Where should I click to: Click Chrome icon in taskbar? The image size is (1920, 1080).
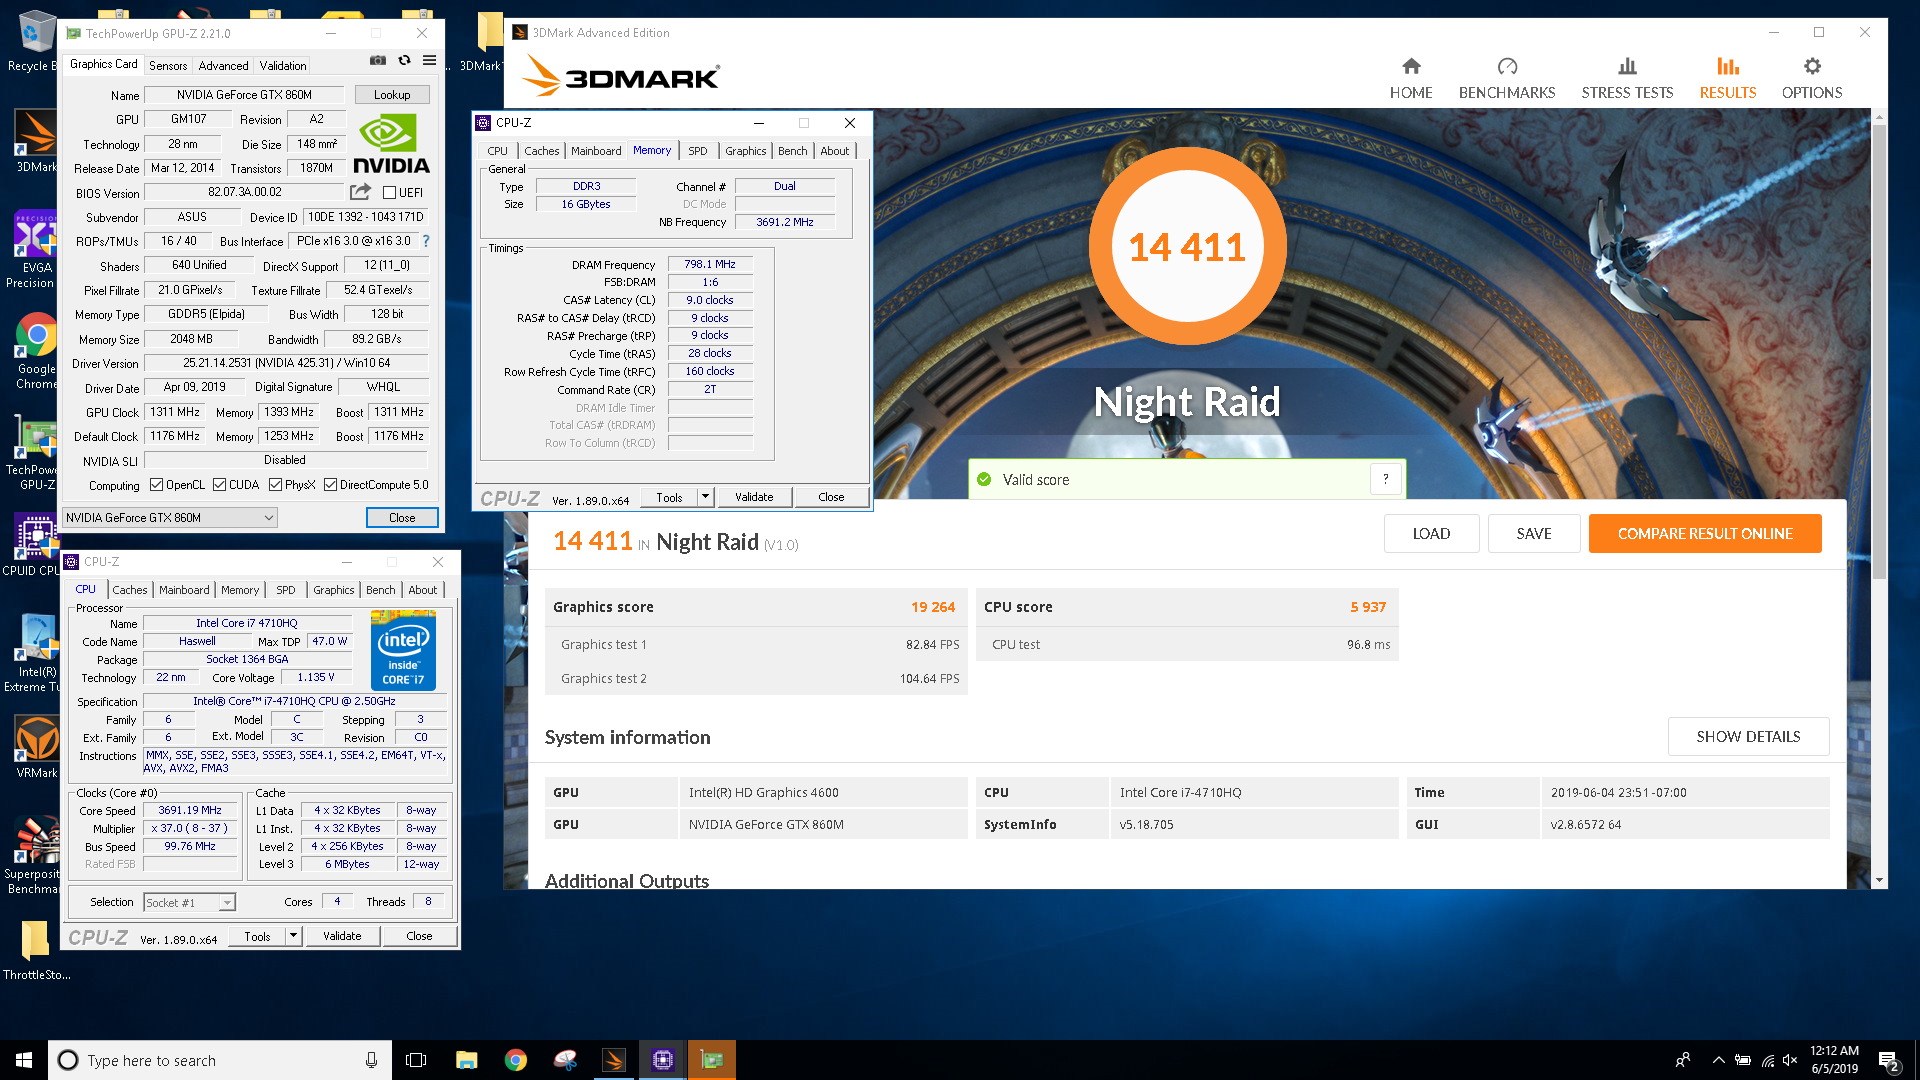tap(515, 1060)
